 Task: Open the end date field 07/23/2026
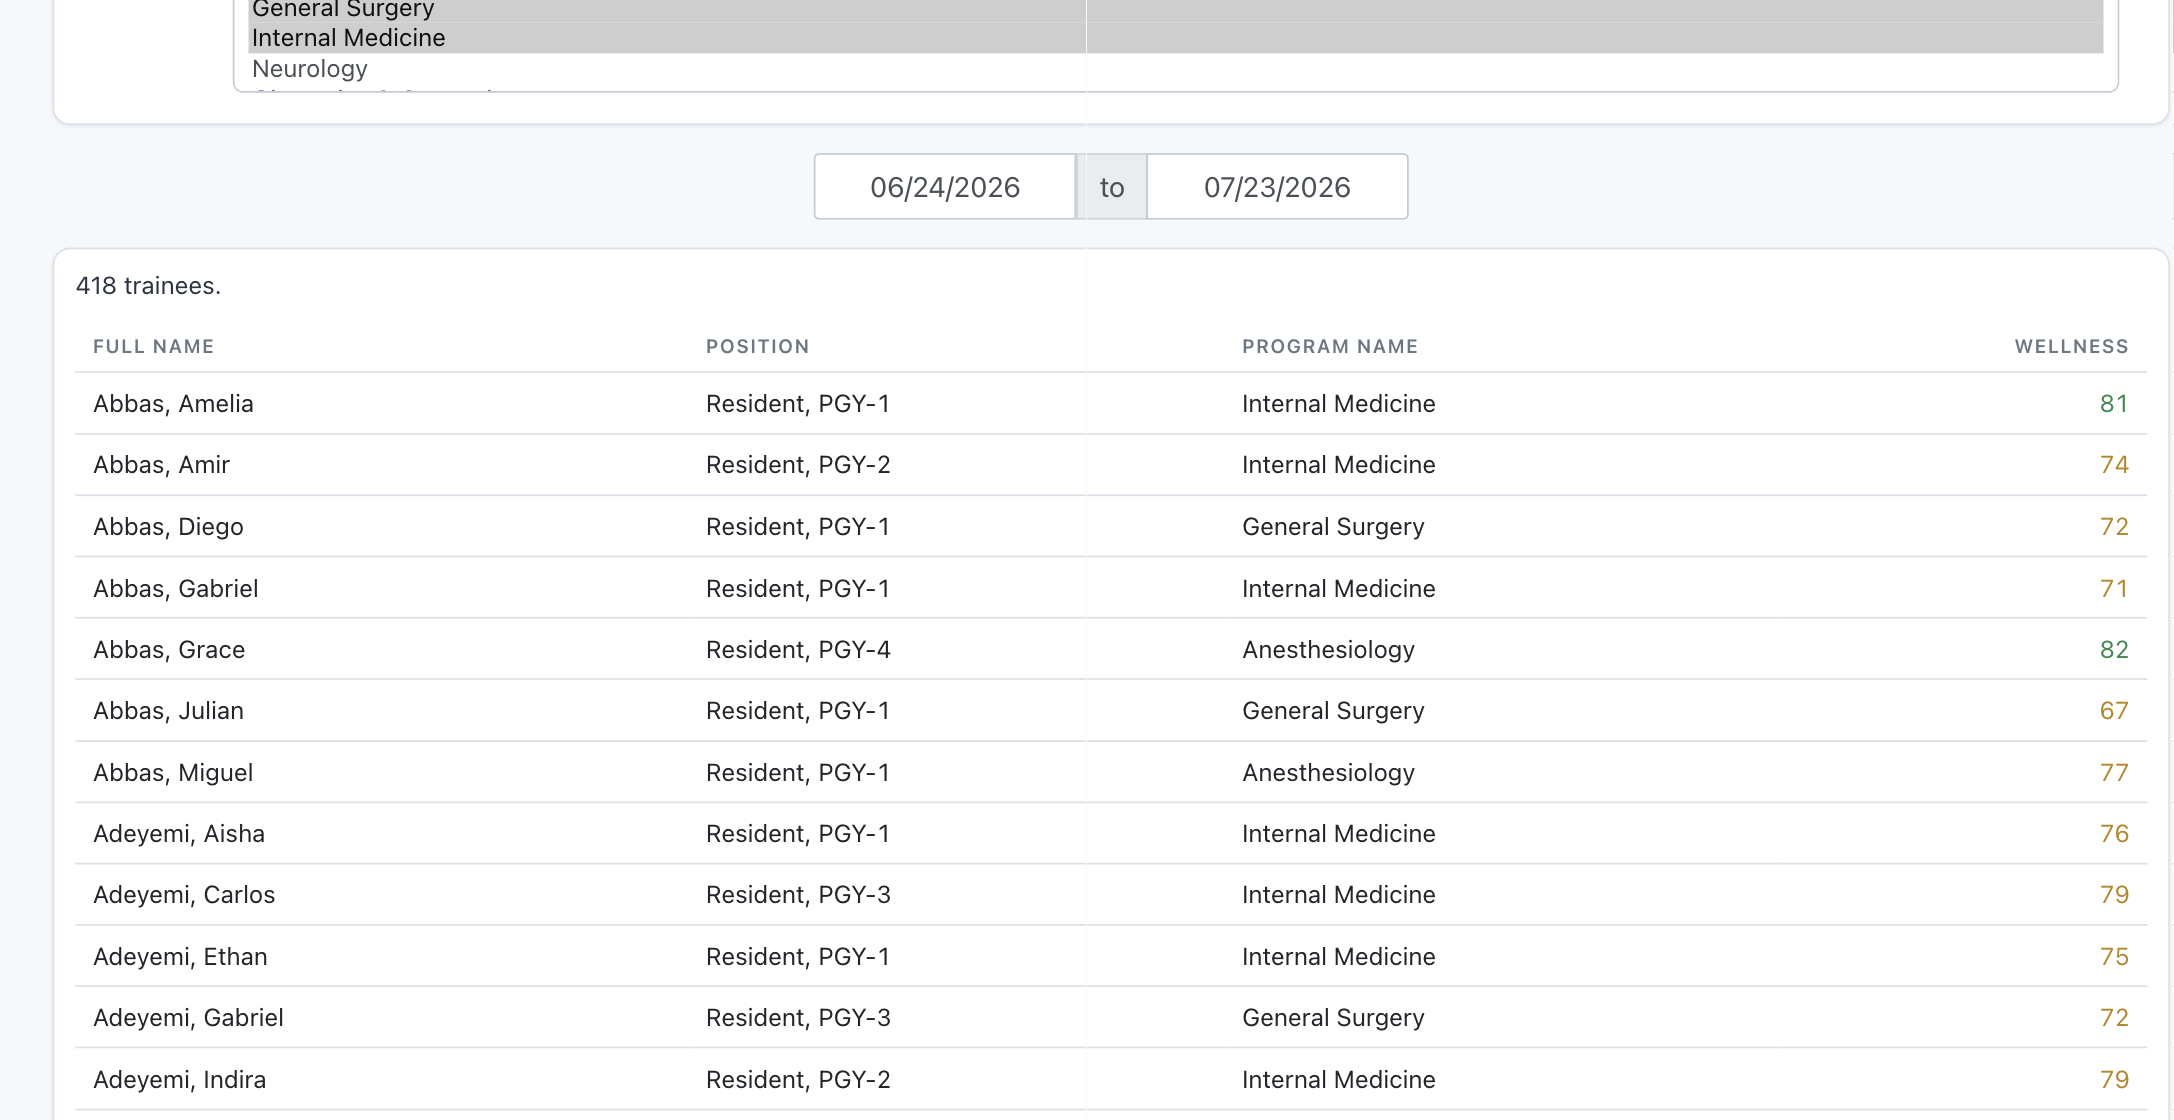1277,187
